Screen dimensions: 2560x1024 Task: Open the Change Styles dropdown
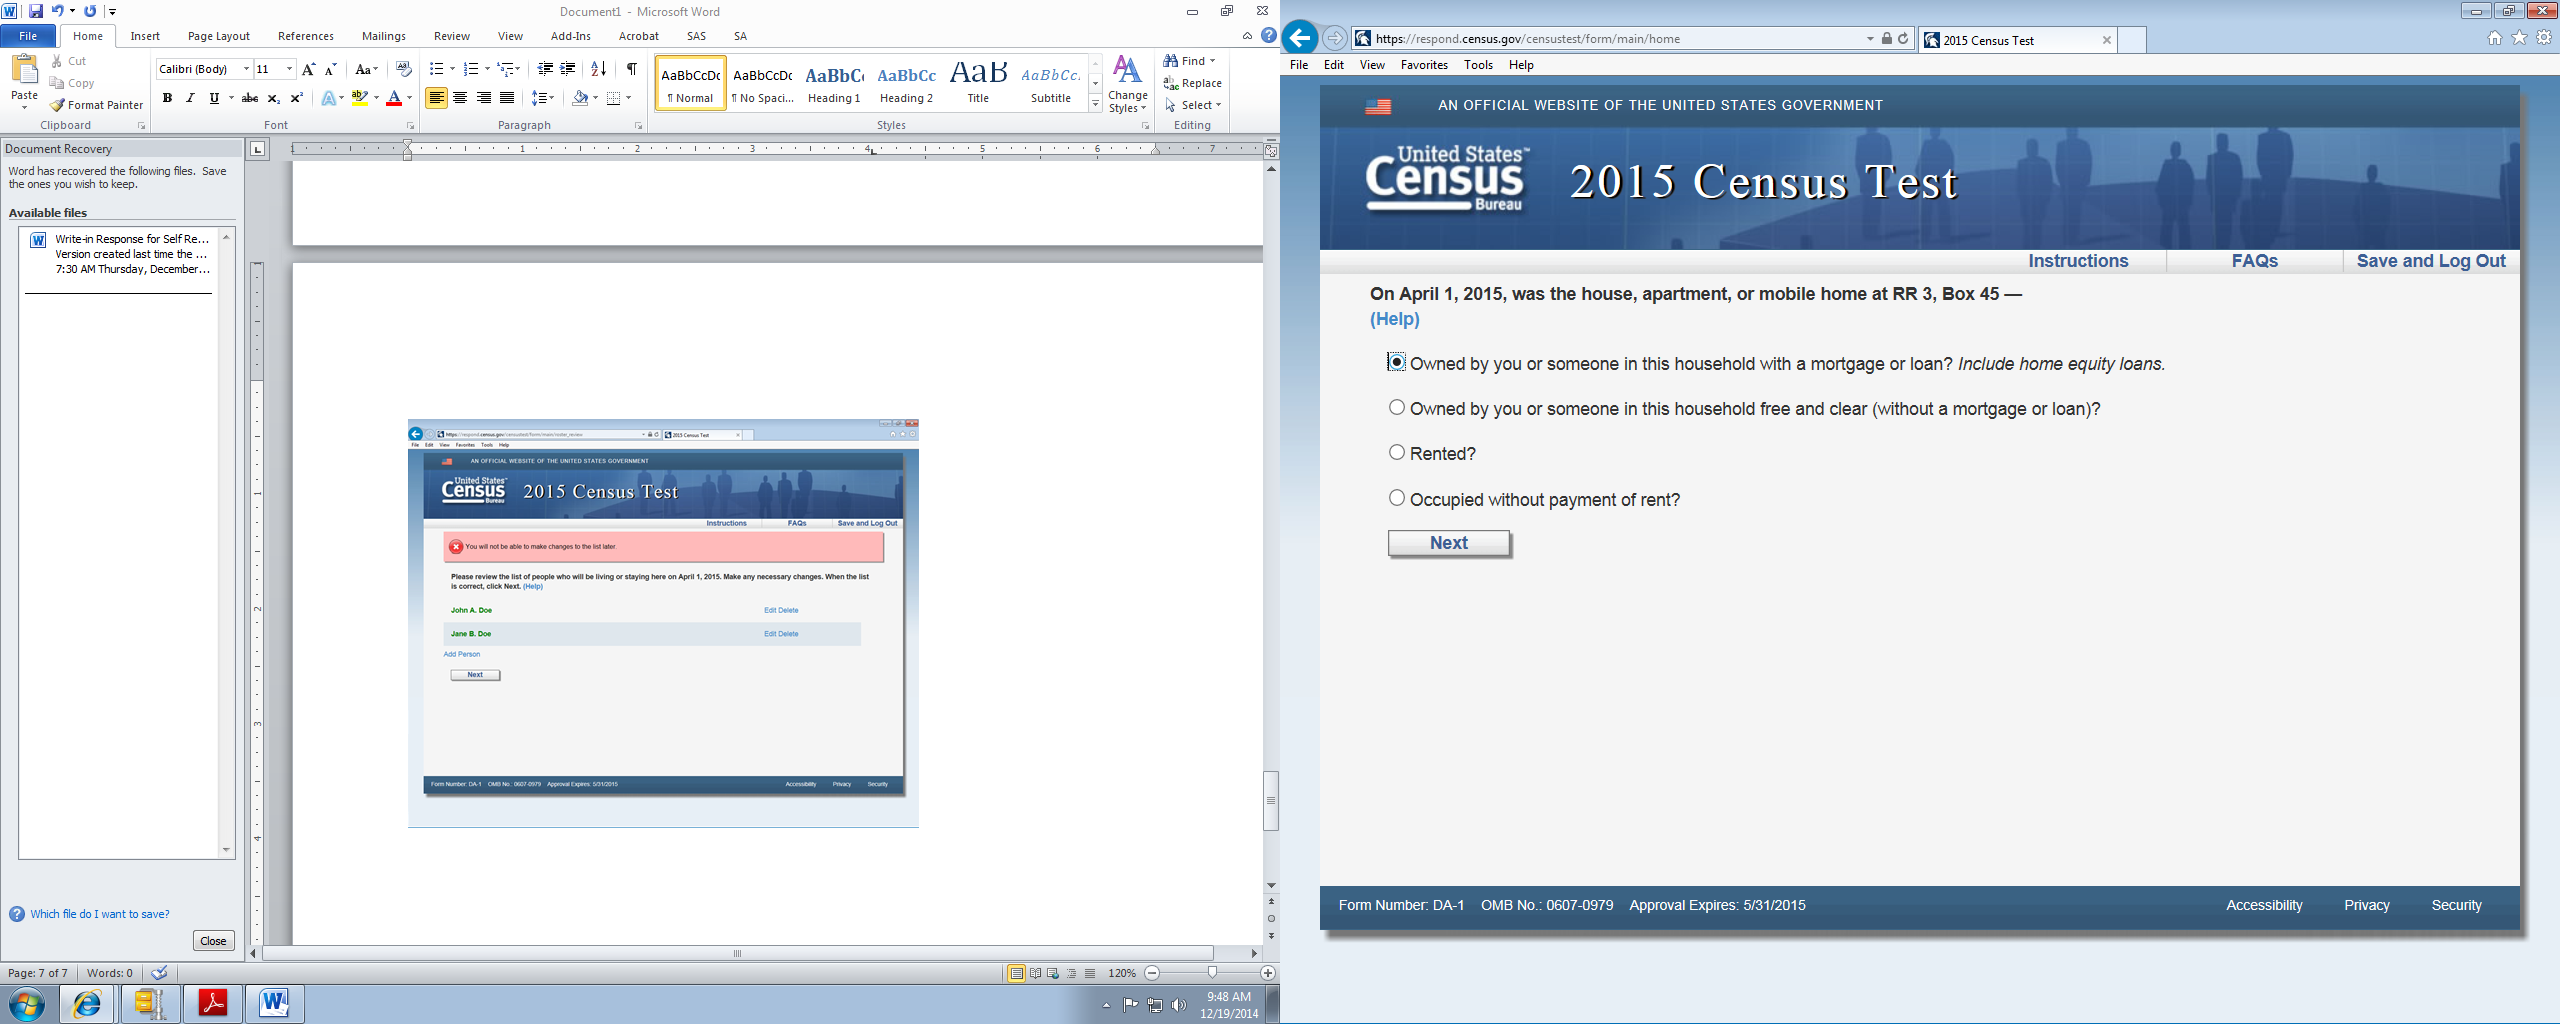point(1128,84)
